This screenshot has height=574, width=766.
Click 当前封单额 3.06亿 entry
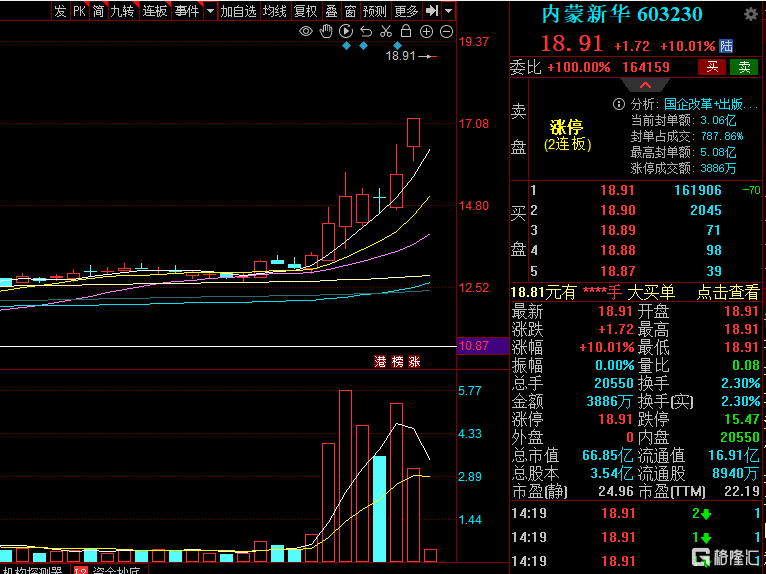pos(683,120)
